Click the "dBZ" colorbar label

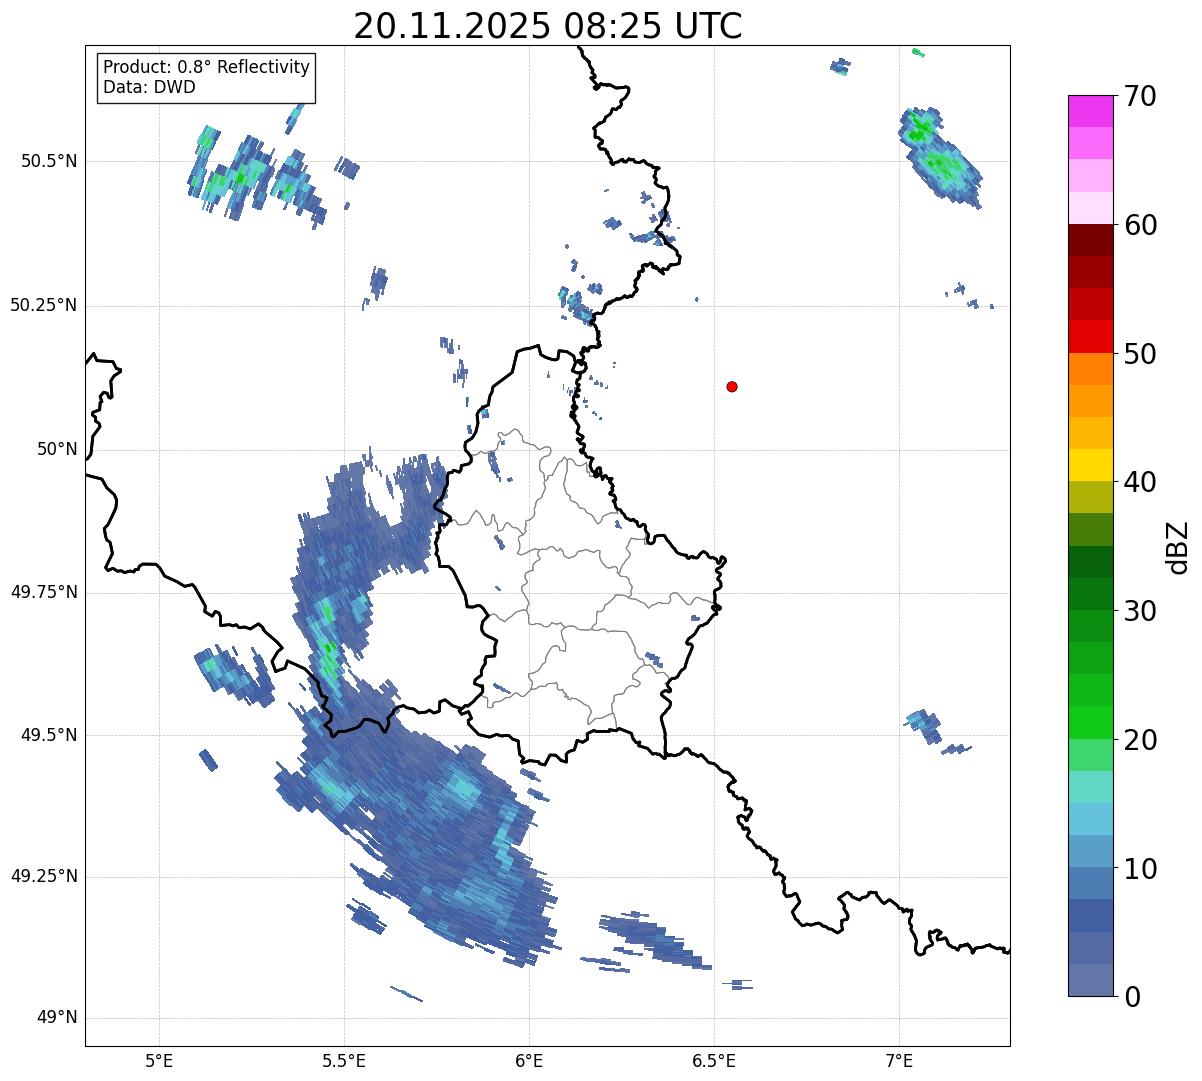[x=1178, y=547]
